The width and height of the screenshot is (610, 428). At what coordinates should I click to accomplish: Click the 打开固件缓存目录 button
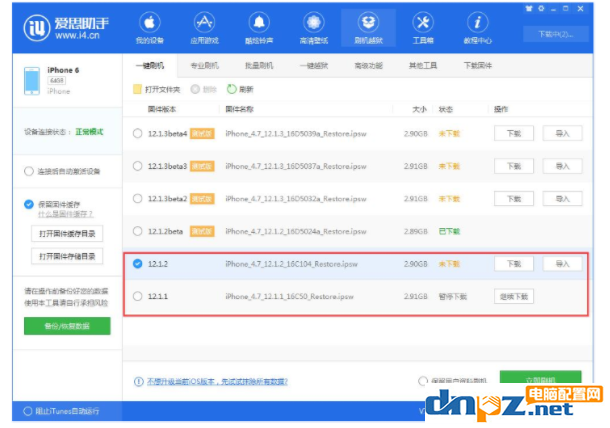pos(67,233)
